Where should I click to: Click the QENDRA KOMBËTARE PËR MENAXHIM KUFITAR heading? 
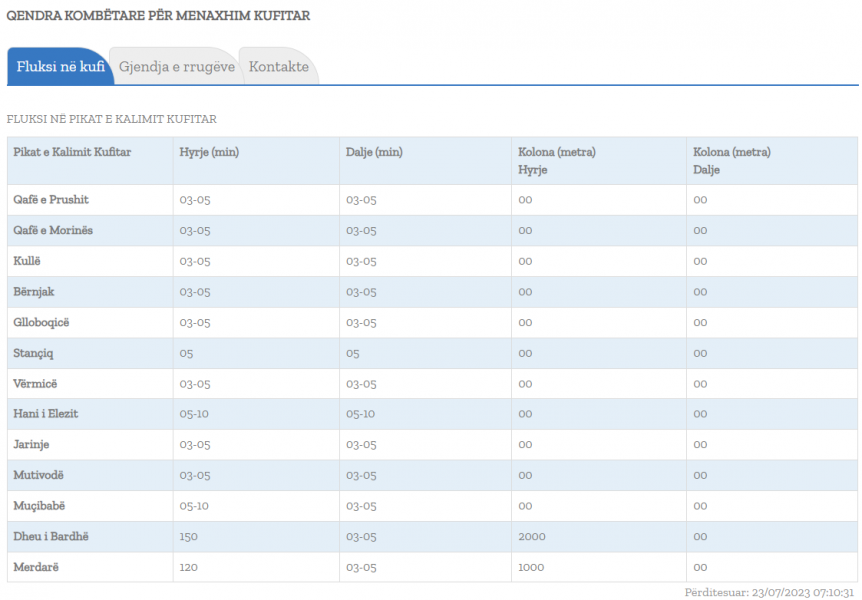[158, 15]
